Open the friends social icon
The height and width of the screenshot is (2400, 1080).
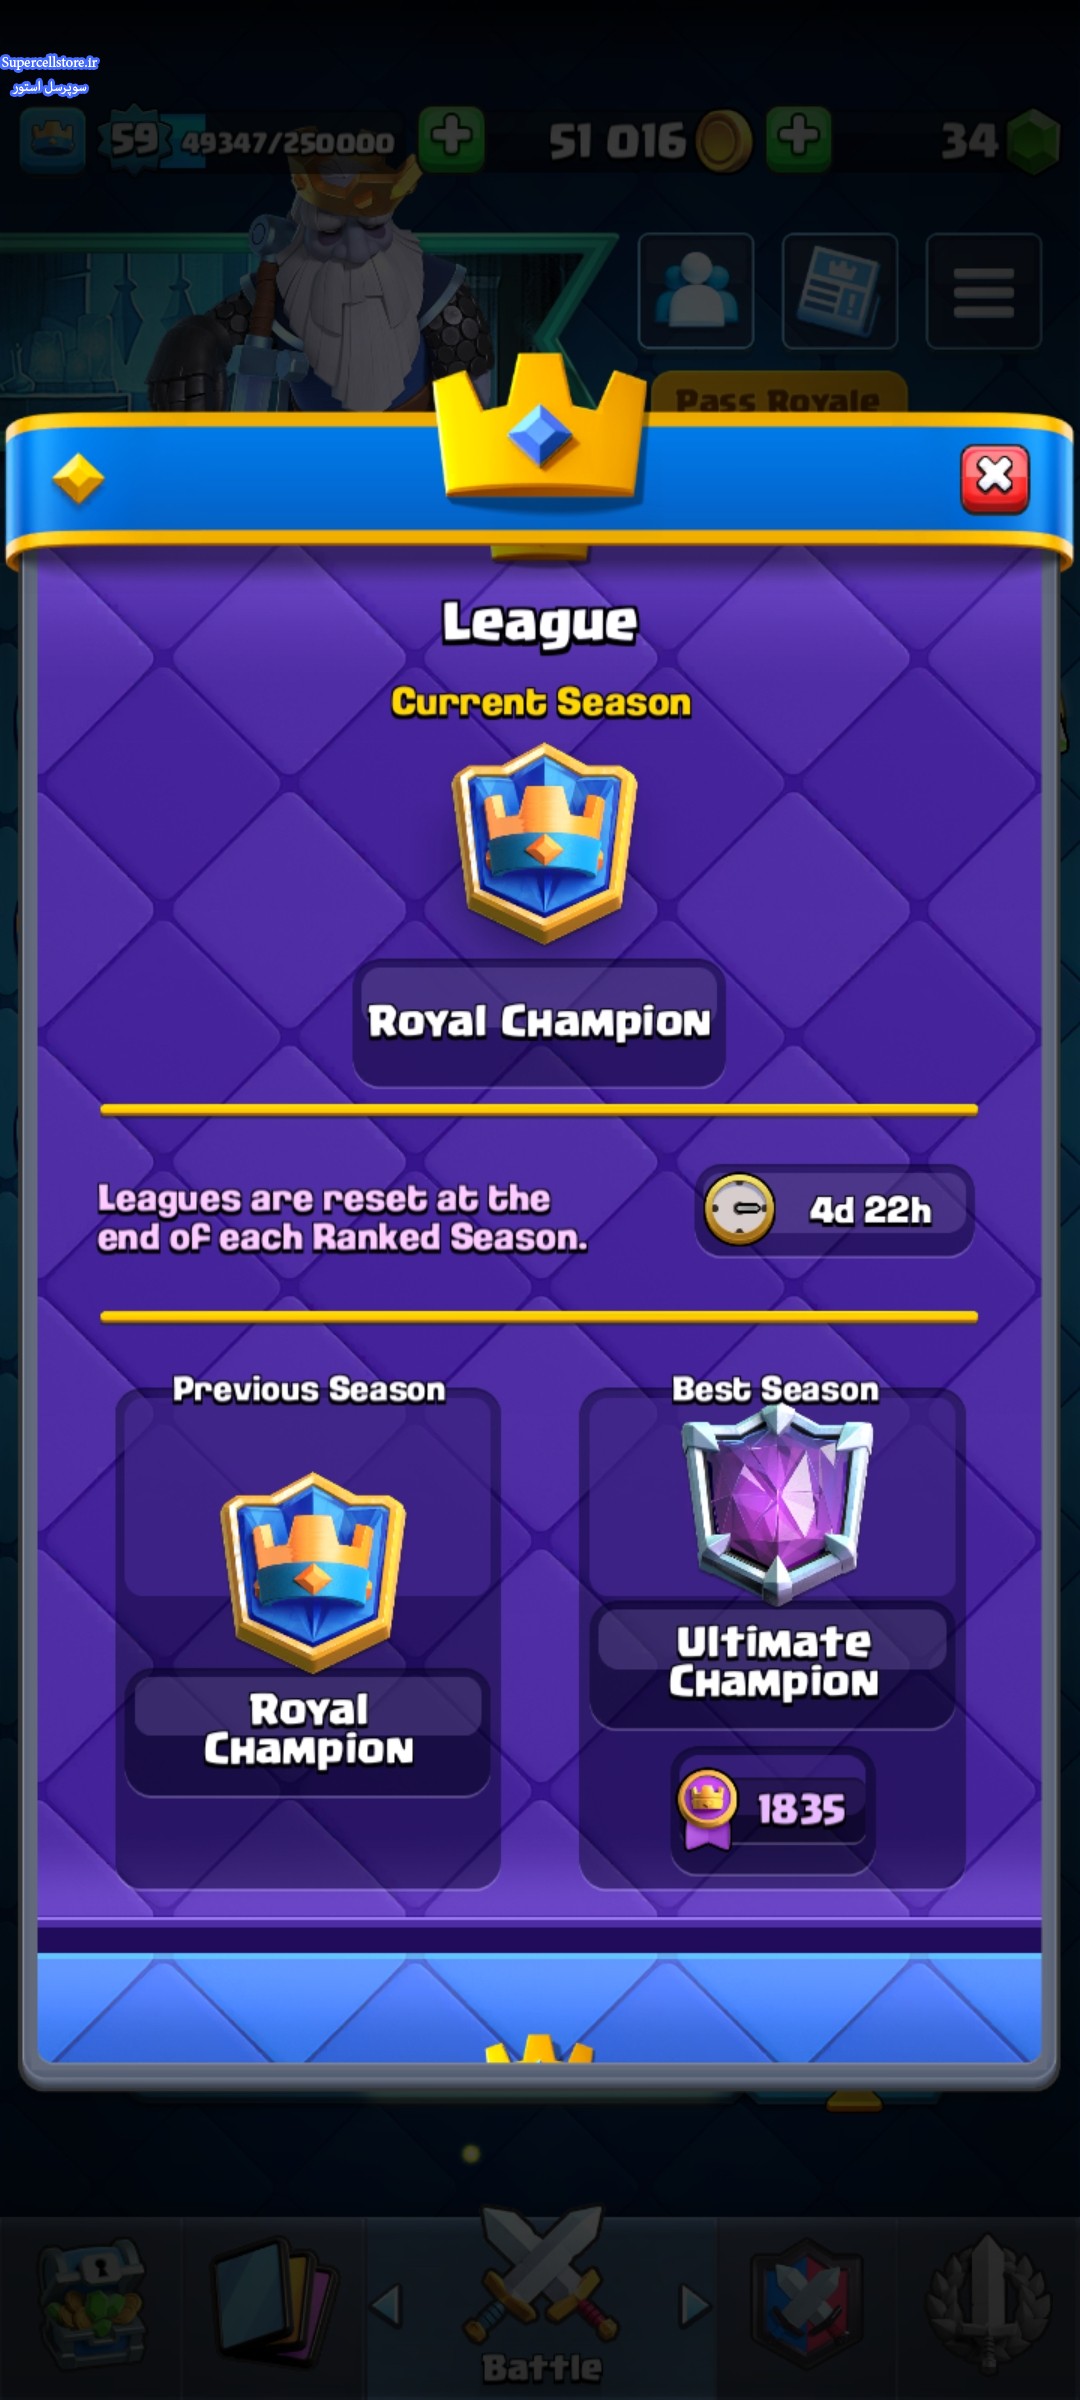point(696,290)
